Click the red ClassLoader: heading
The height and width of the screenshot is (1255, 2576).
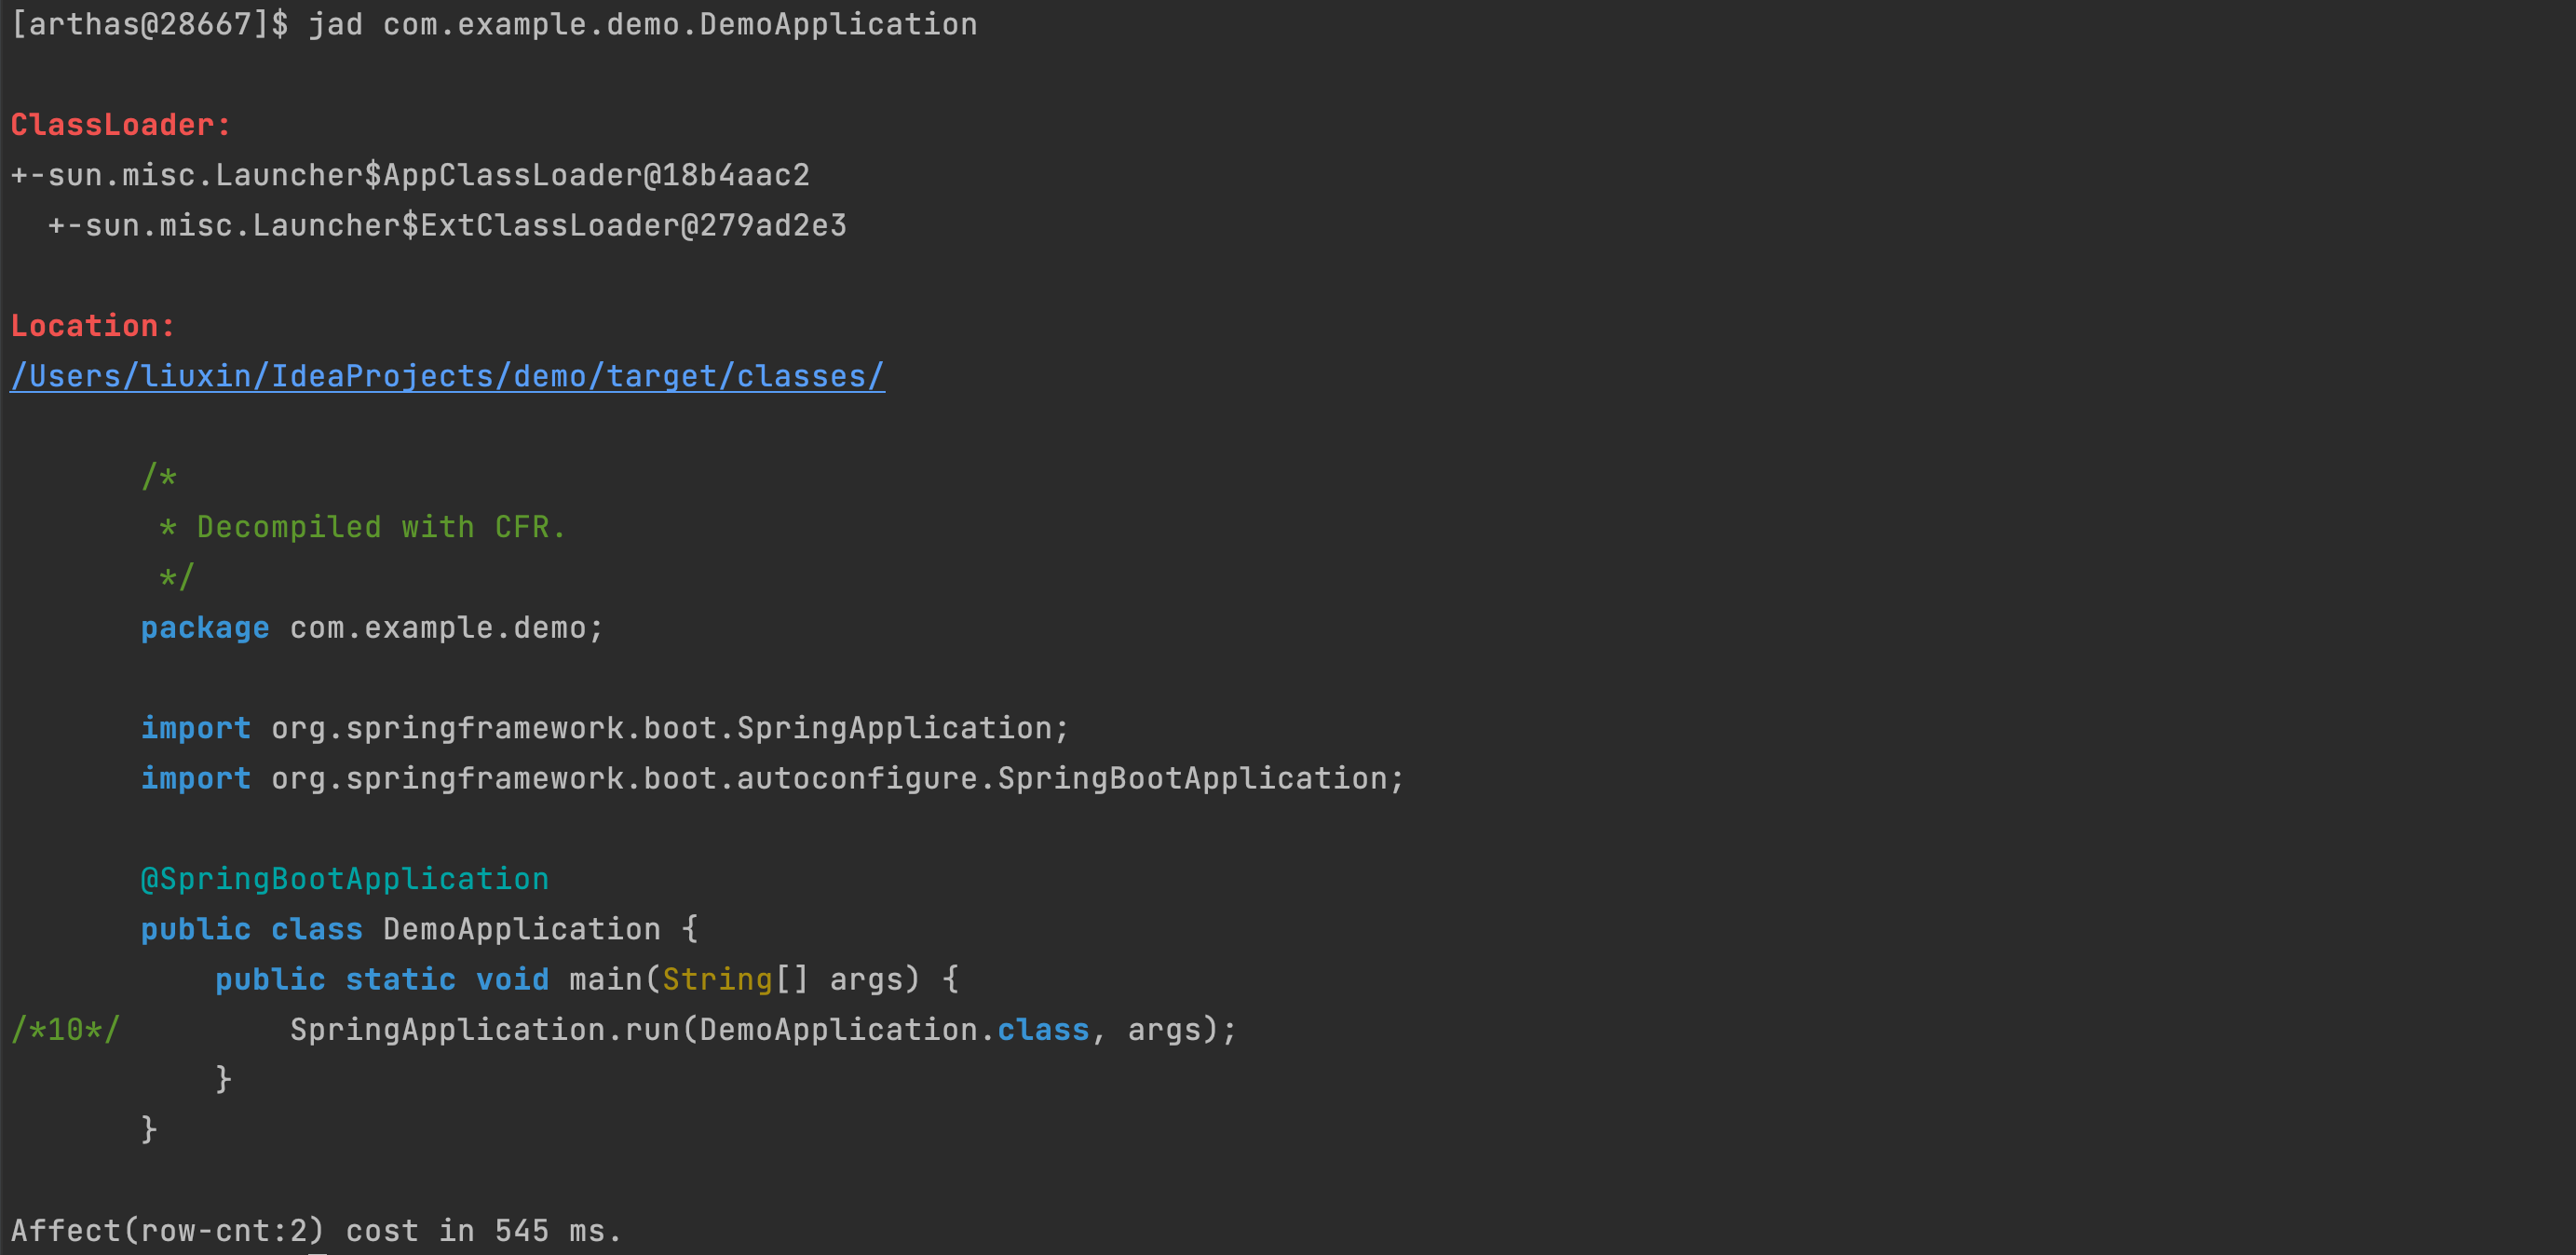(x=121, y=125)
